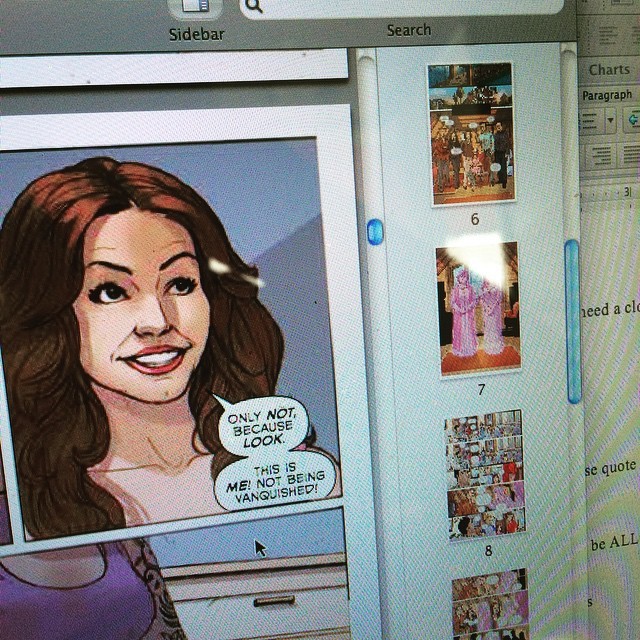Click the "This is me! Not being vanquished!" bubble
Screen dimensions: 640x640
pos(276,482)
